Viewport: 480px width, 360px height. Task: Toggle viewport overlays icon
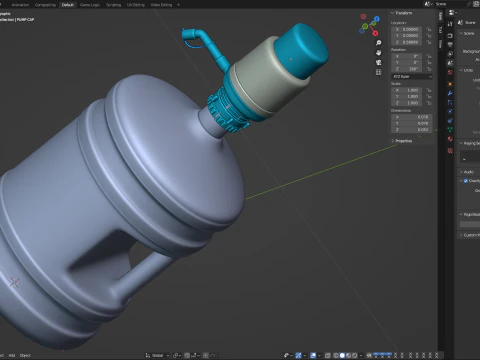[x=313, y=355]
